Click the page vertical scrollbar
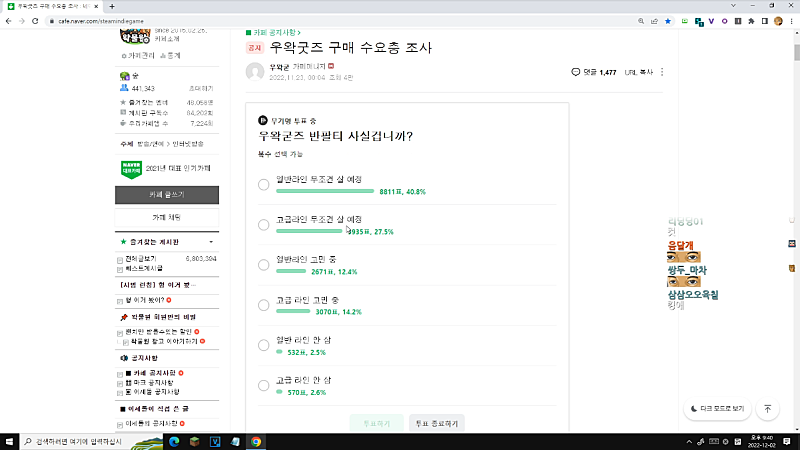This screenshot has width=800, height=450. click(x=796, y=52)
